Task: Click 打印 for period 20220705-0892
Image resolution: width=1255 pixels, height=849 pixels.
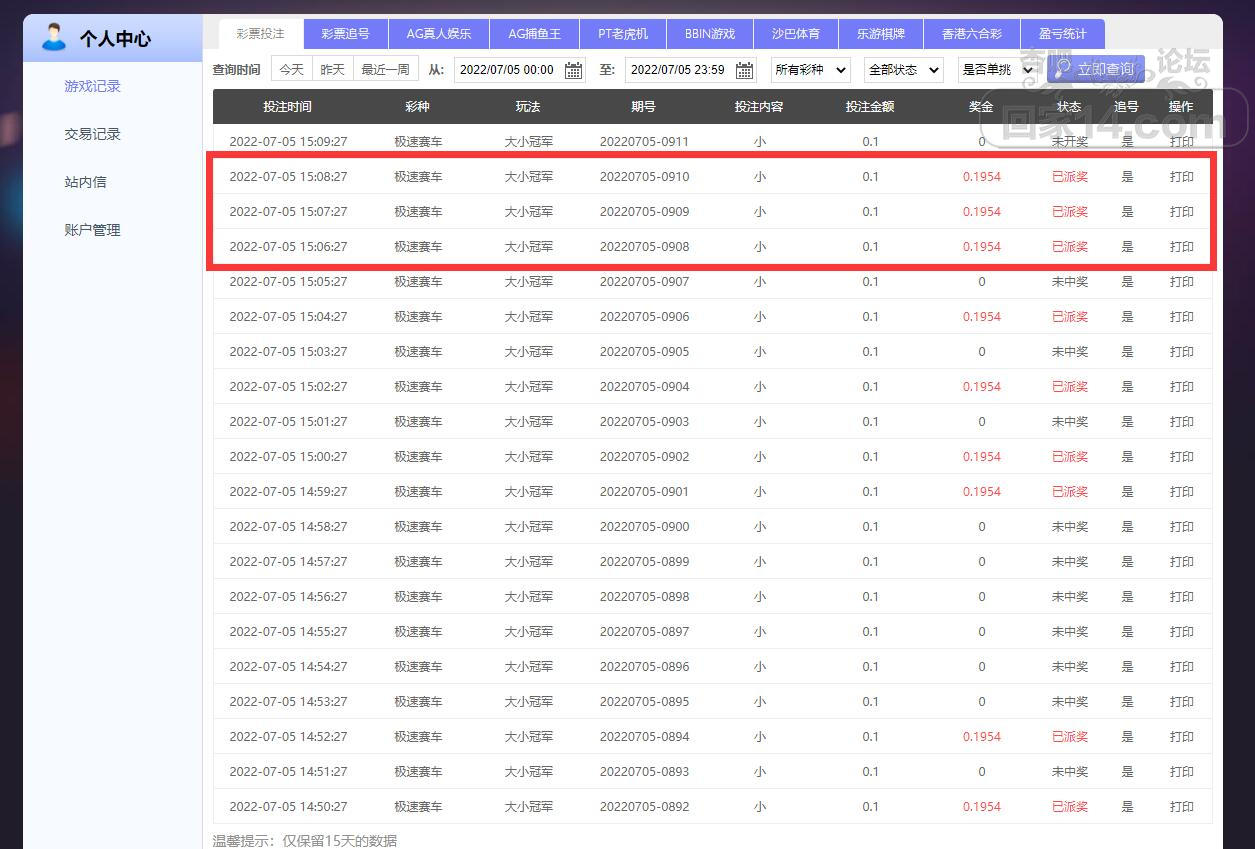Action: 1181,807
